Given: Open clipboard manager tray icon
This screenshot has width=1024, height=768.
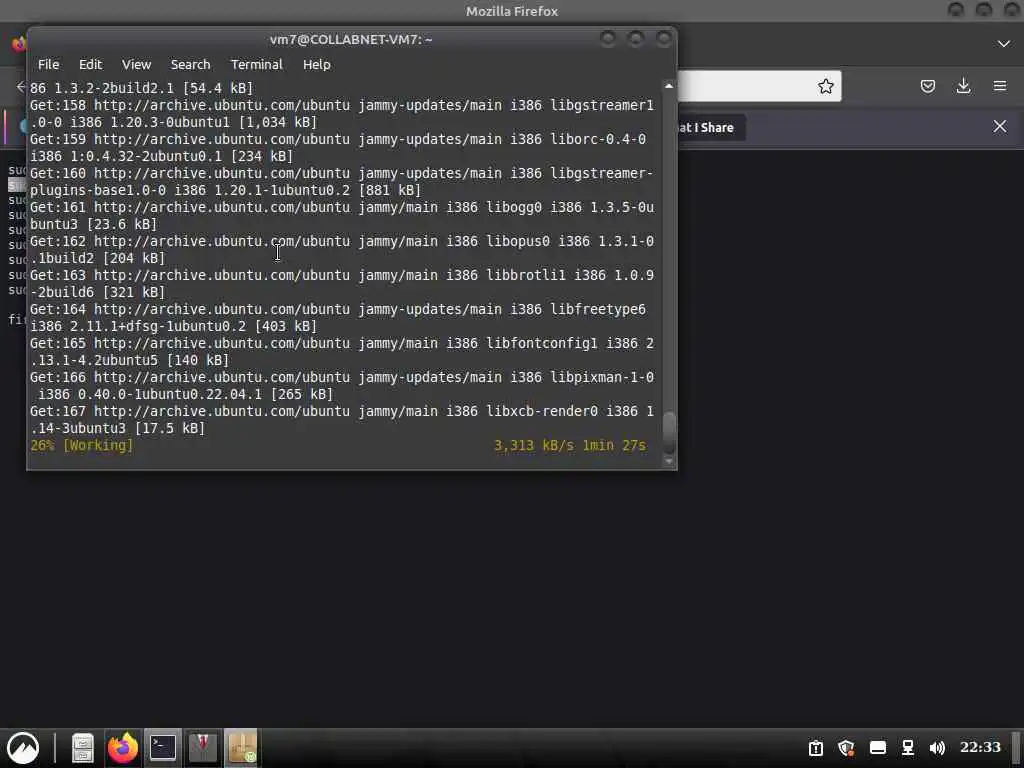Looking at the screenshot, I should pos(816,748).
